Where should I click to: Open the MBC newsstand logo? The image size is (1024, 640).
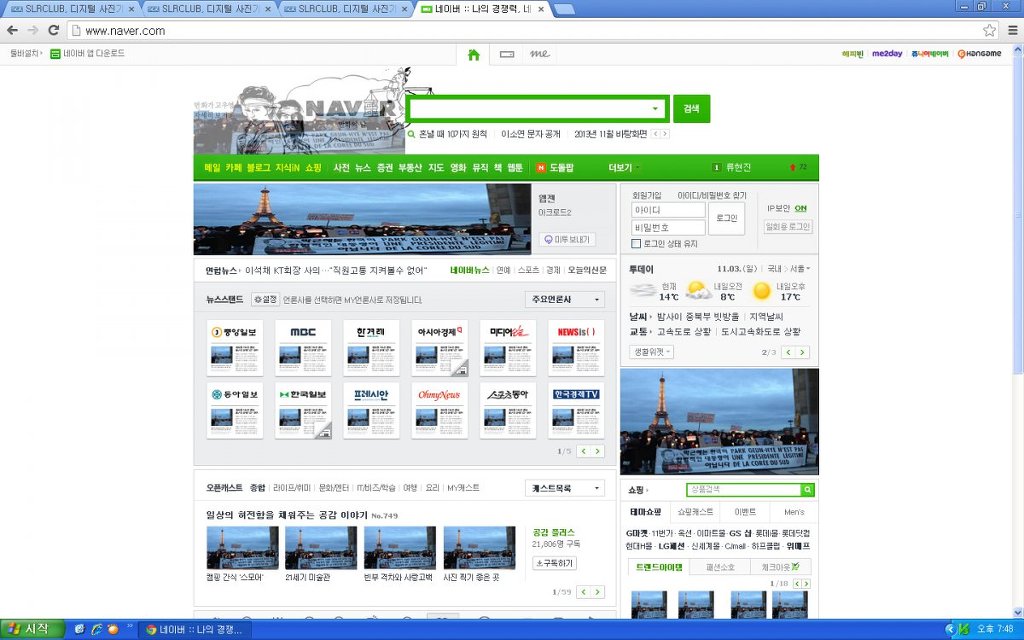point(303,332)
